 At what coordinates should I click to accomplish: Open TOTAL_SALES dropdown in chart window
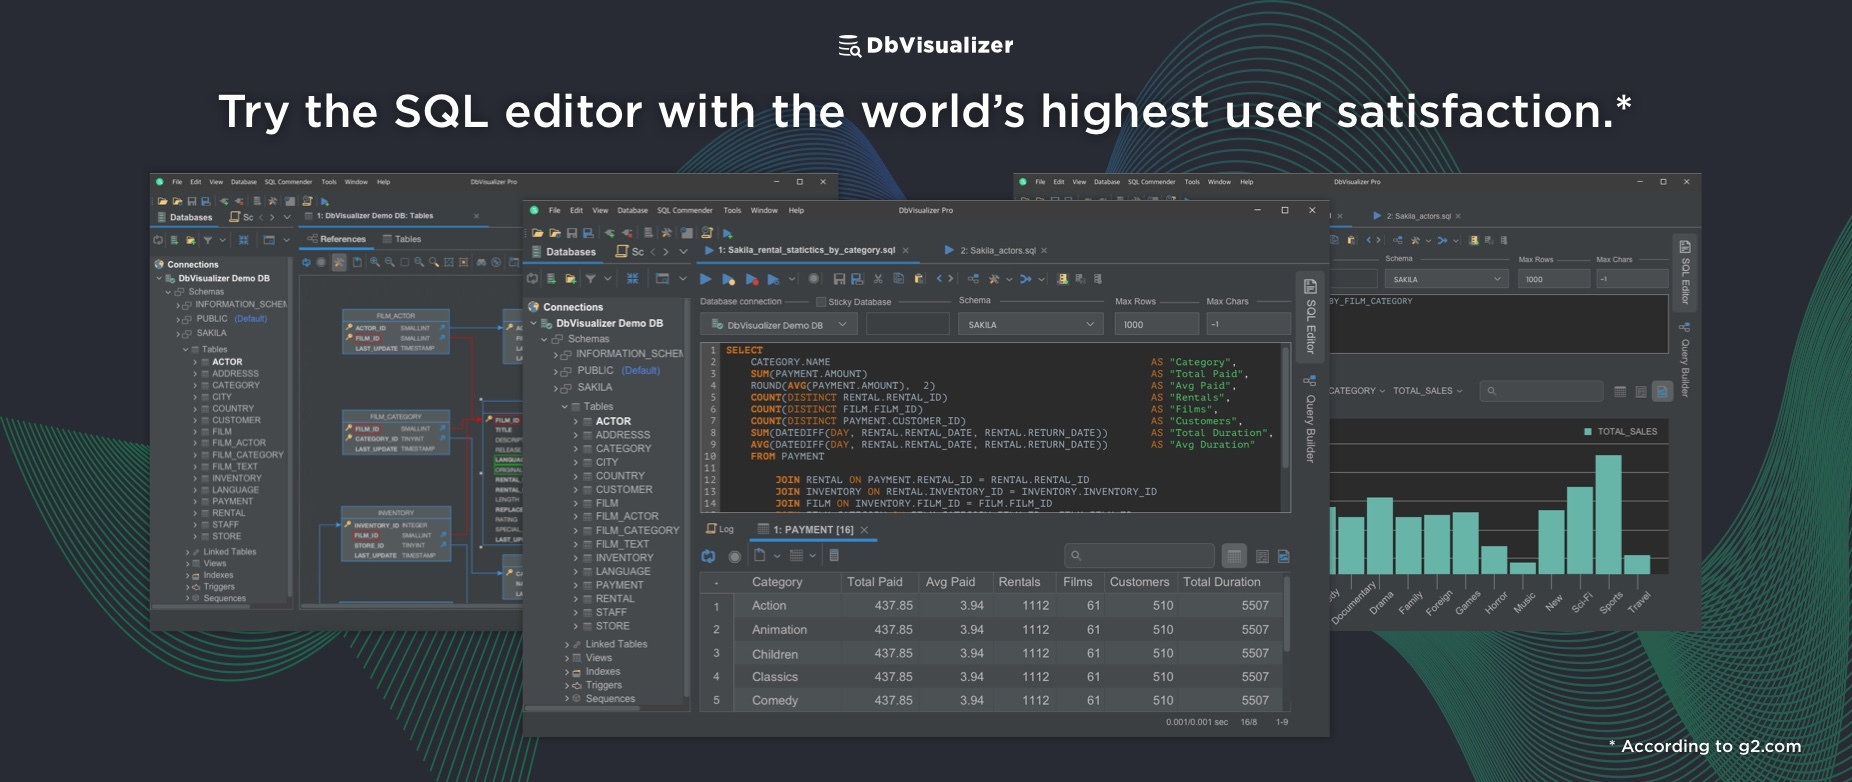pyautogui.click(x=1428, y=391)
